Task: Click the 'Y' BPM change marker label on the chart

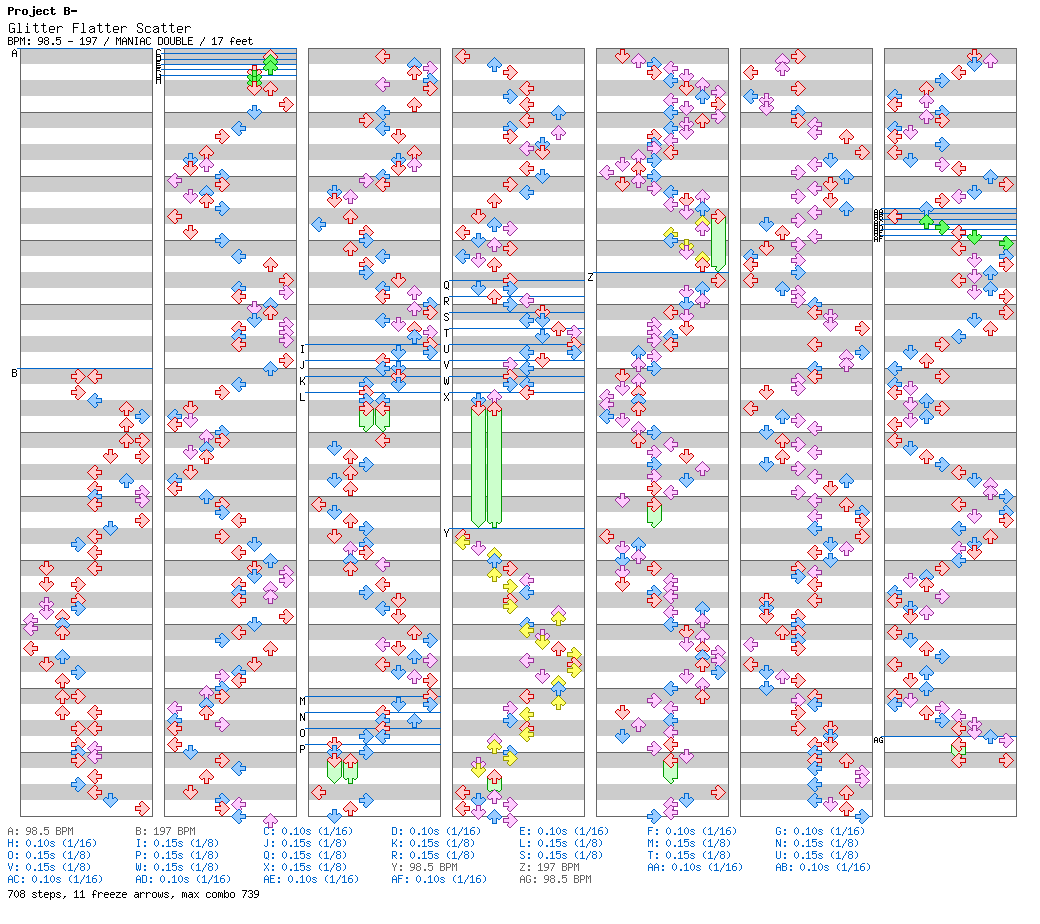Action: [x=446, y=533]
